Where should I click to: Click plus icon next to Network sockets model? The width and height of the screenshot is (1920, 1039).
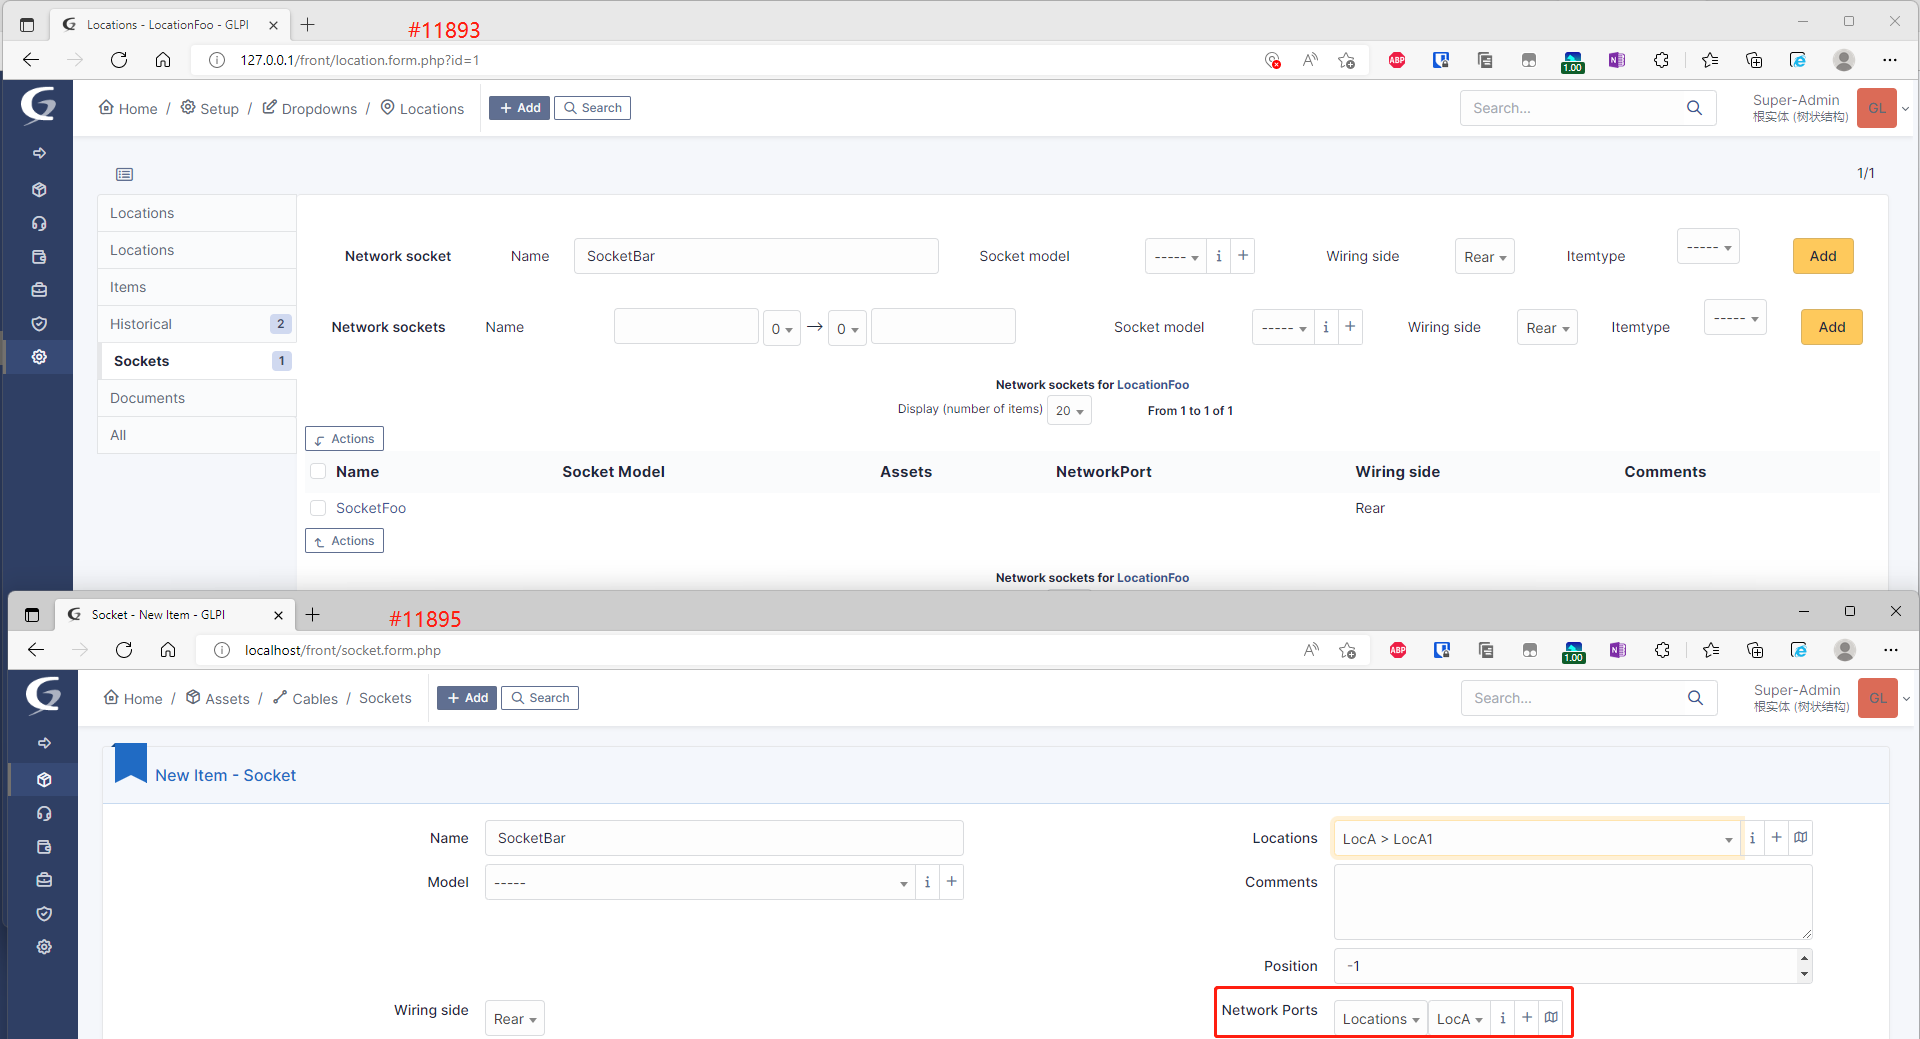point(1350,327)
